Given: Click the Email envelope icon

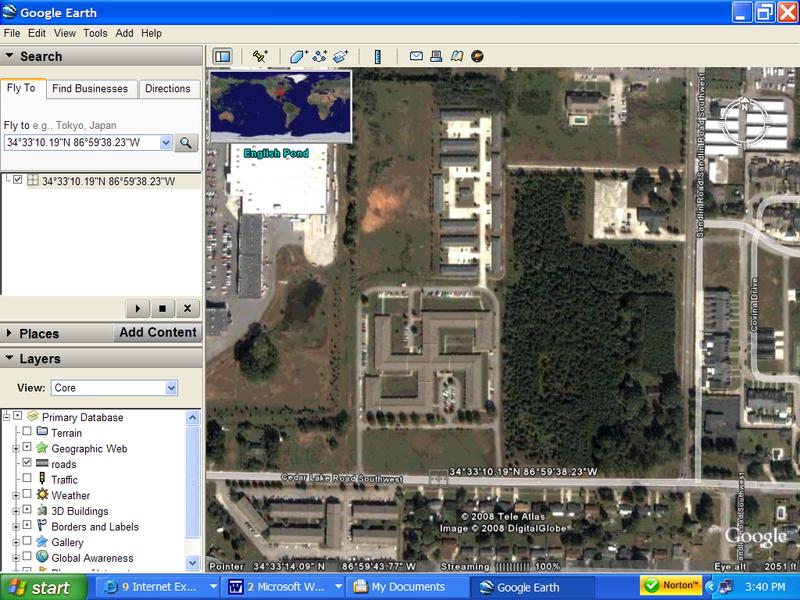Looking at the screenshot, I should (416, 57).
